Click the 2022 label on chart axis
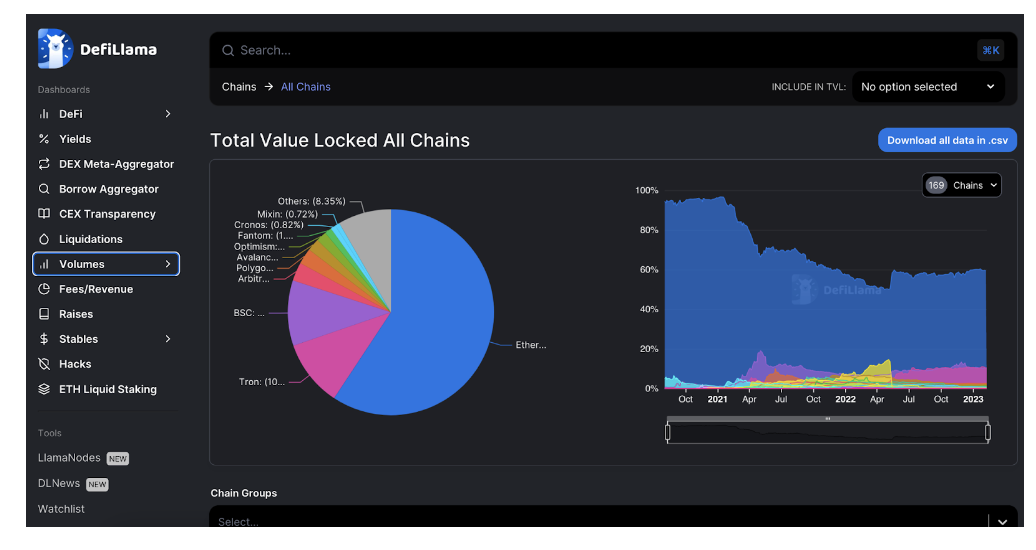This screenshot has height=550, width=1036. pos(845,399)
